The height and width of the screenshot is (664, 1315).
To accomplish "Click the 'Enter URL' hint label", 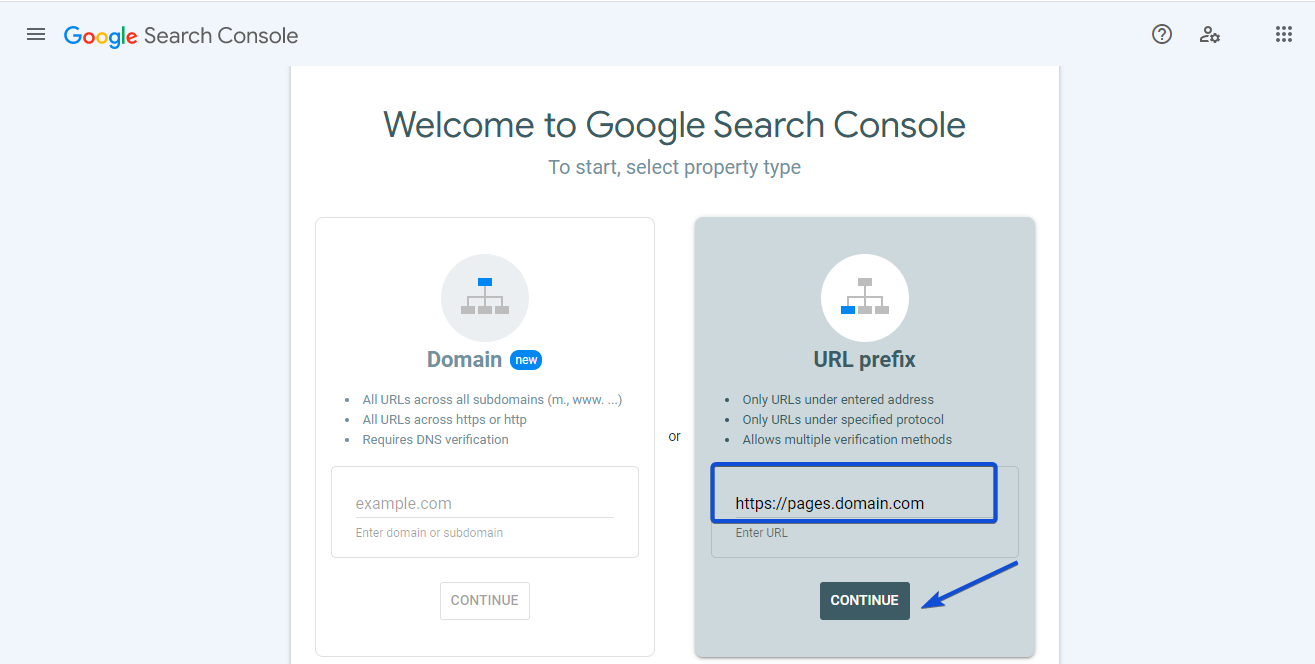I will [762, 533].
